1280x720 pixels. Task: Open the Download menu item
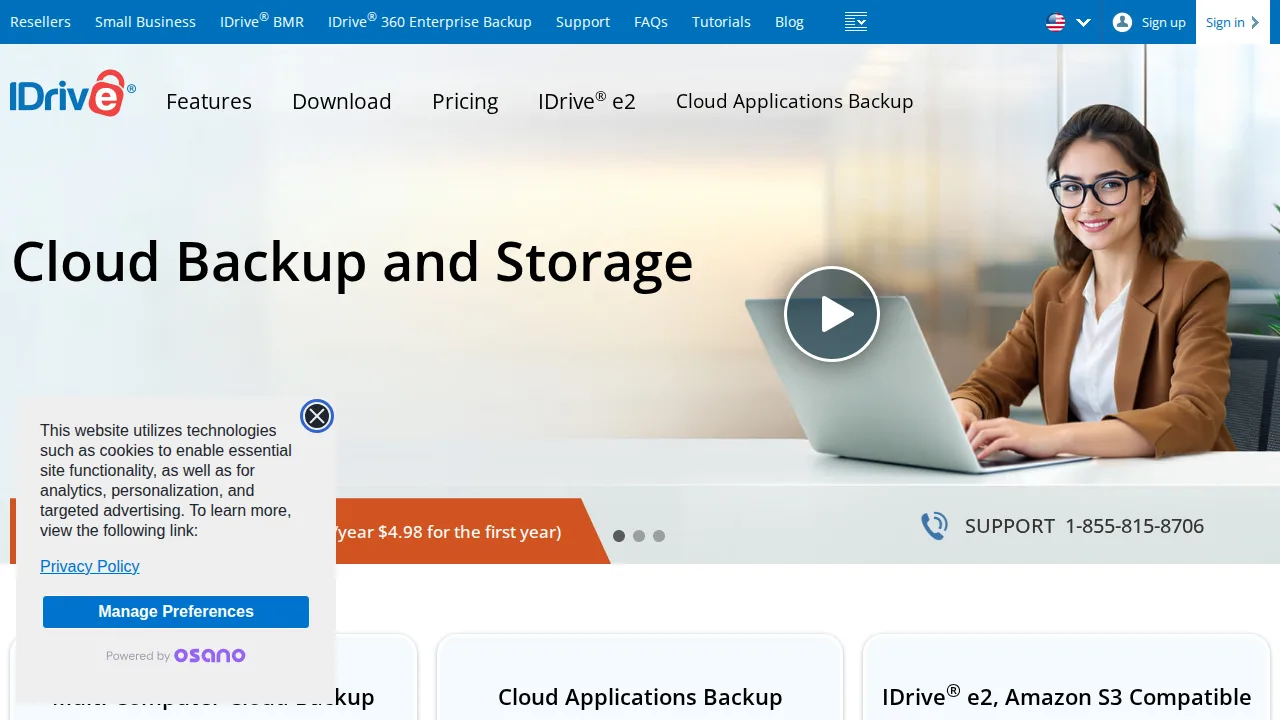pos(342,101)
